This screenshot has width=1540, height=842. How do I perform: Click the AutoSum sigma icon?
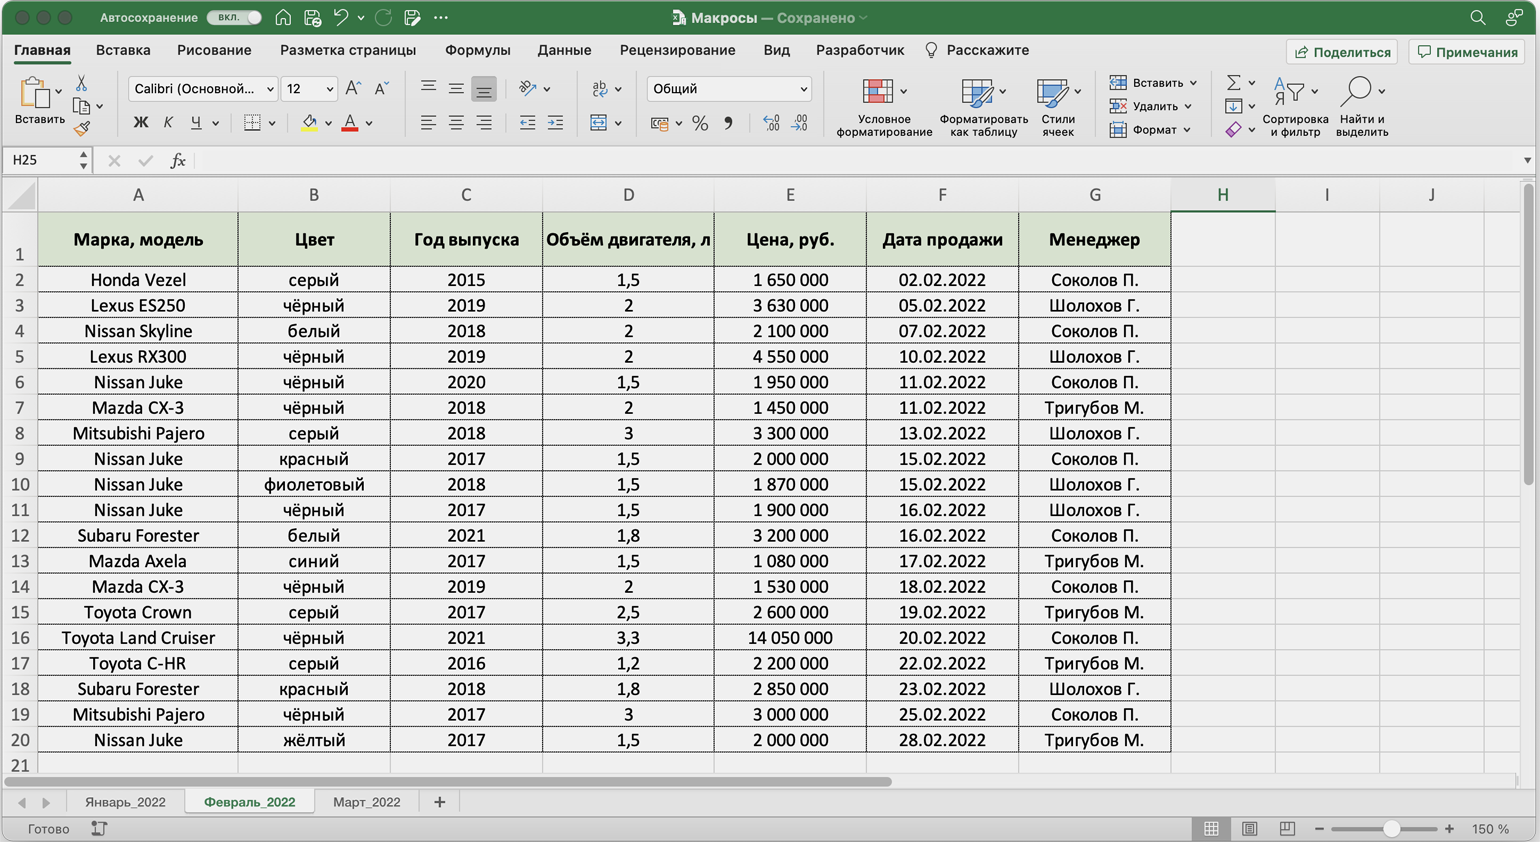tap(1234, 83)
